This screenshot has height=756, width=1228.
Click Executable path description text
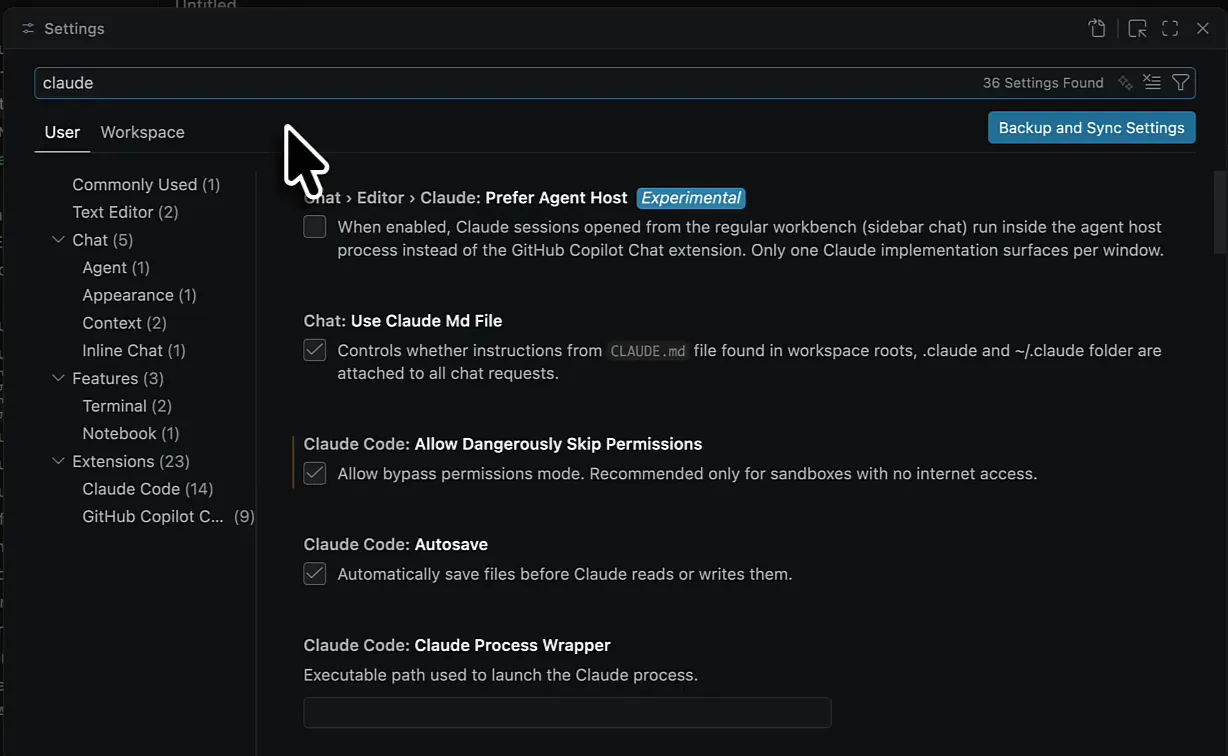click(x=501, y=675)
